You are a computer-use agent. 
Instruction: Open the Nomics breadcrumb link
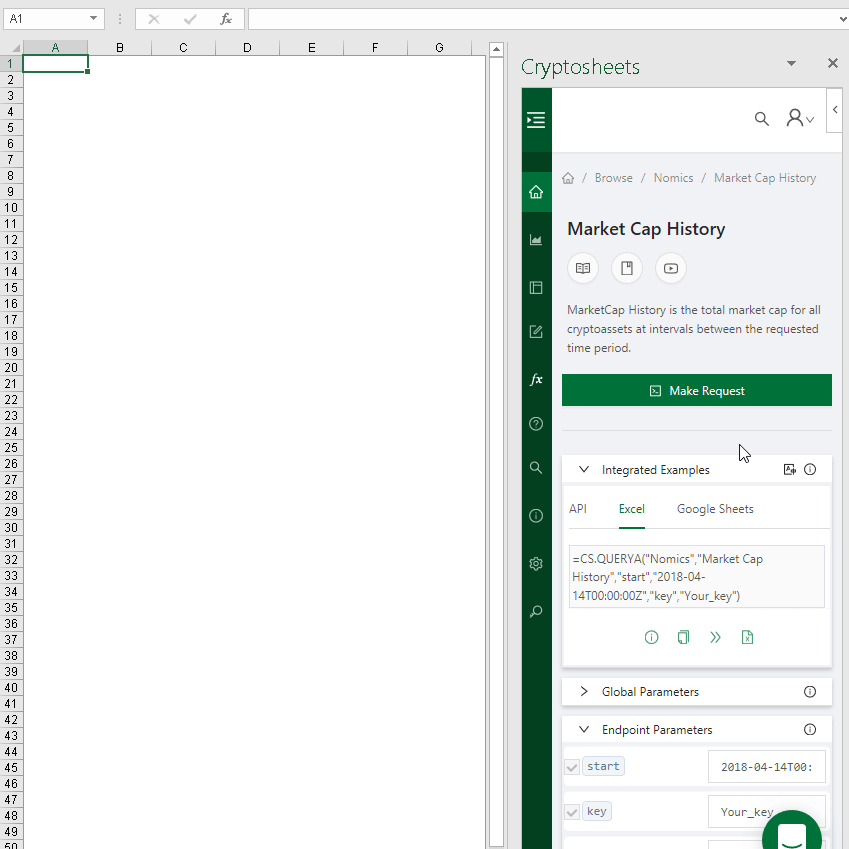(x=673, y=177)
